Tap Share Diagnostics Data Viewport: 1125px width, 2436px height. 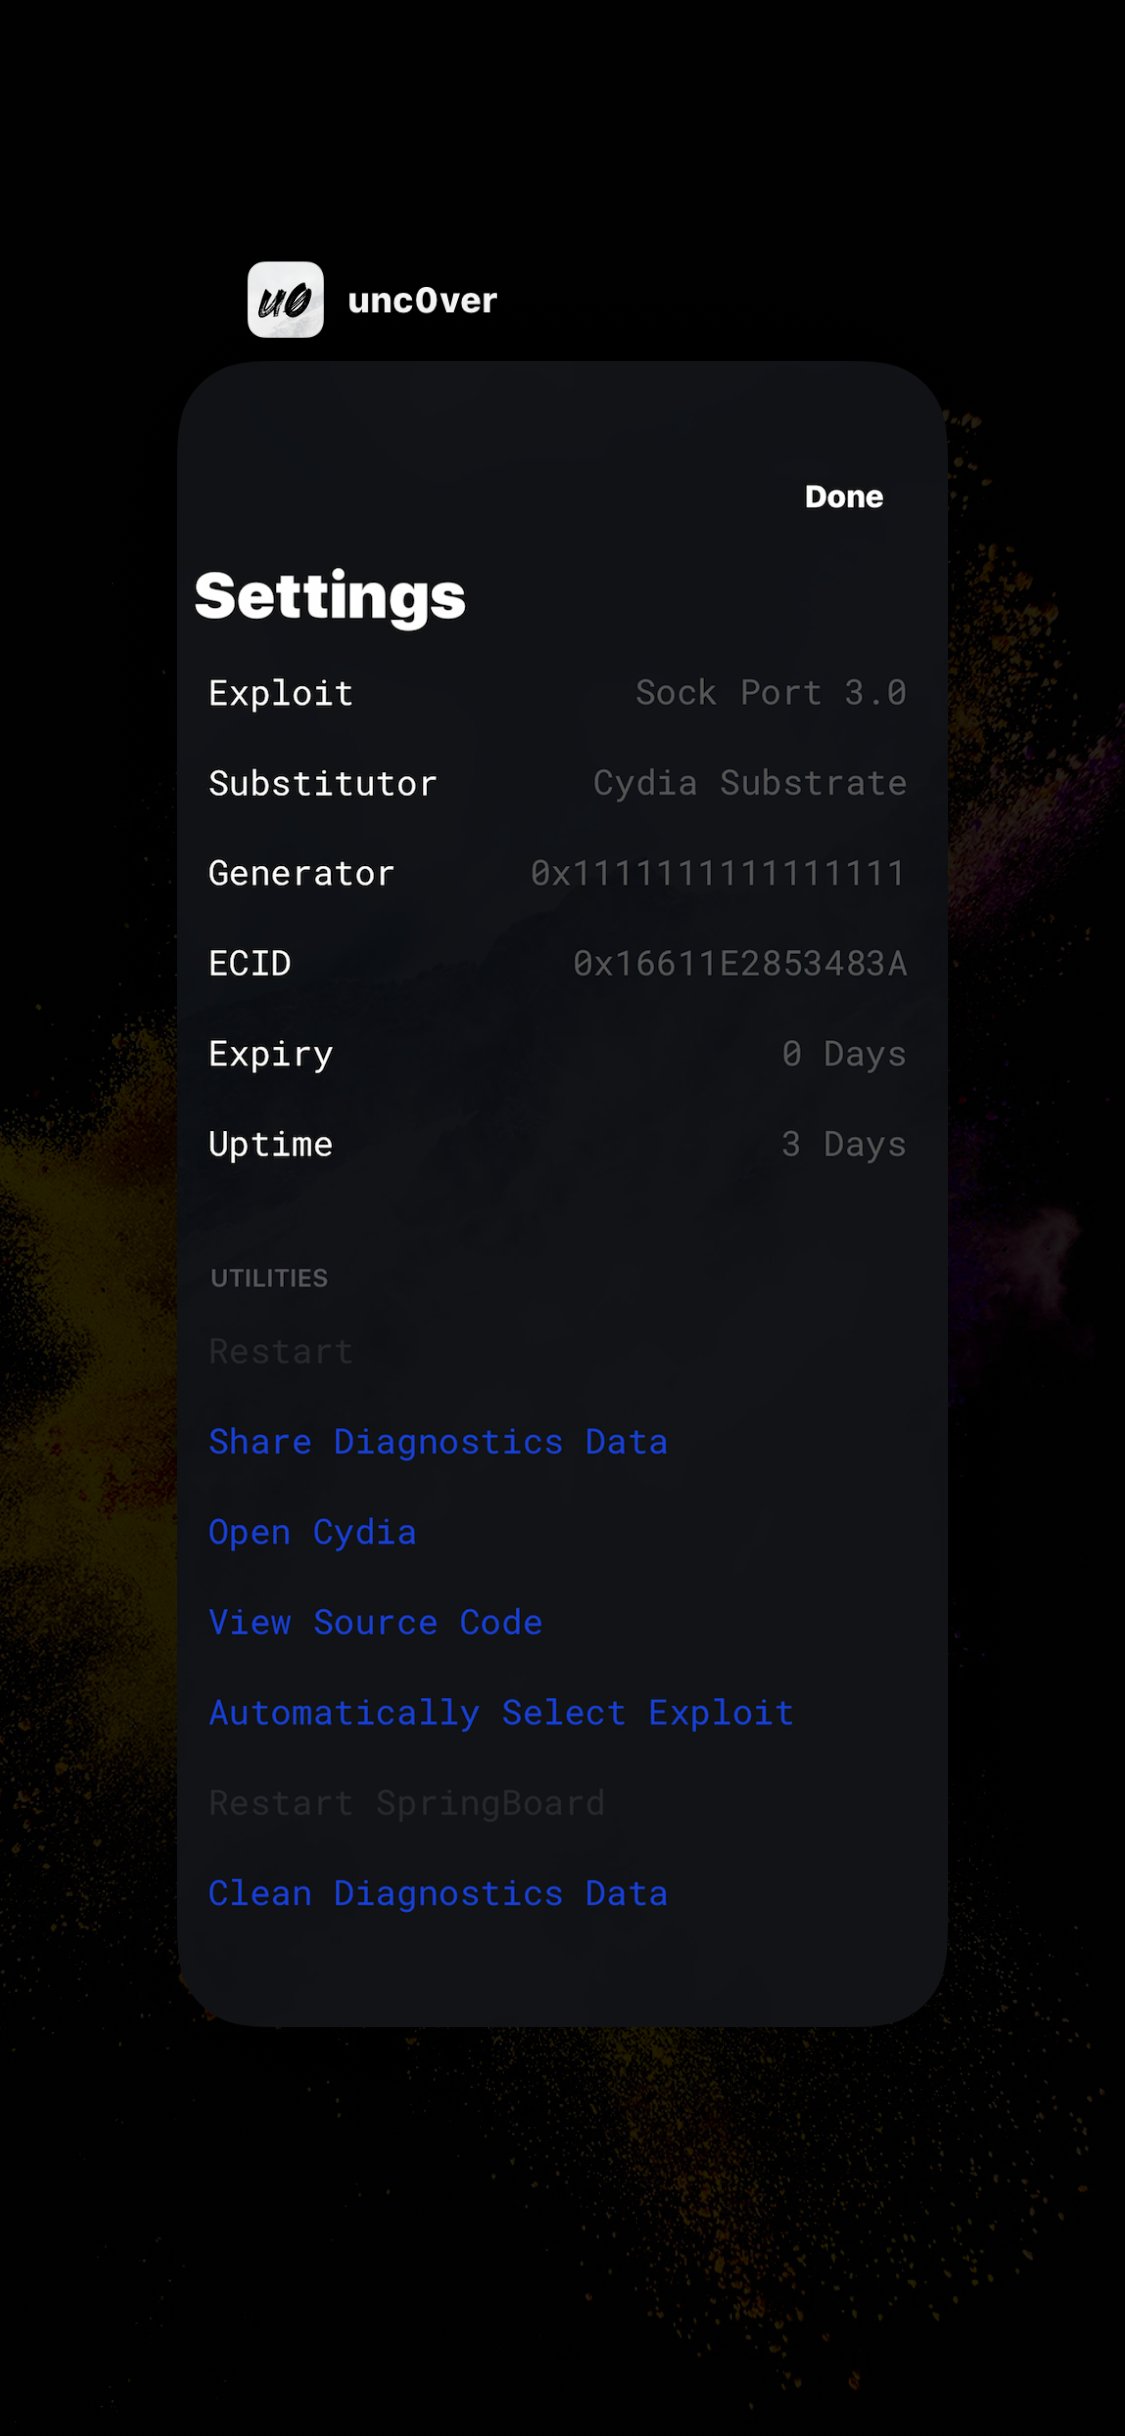(x=438, y=1442)
